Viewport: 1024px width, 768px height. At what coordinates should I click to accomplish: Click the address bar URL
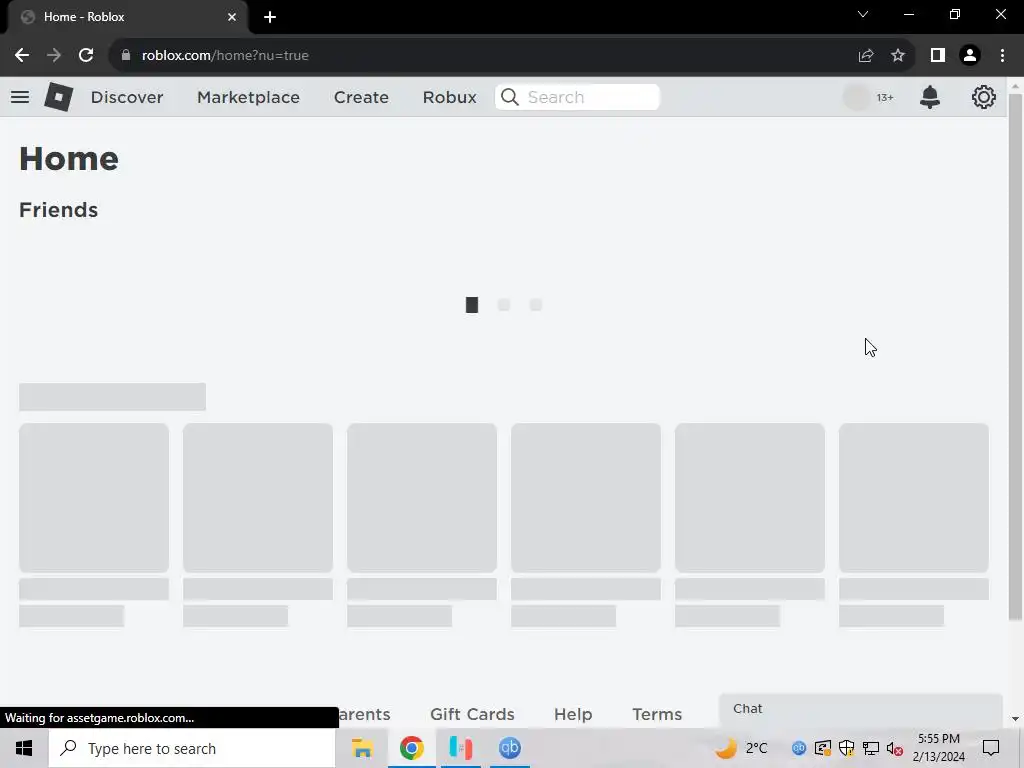coord(225,56)
